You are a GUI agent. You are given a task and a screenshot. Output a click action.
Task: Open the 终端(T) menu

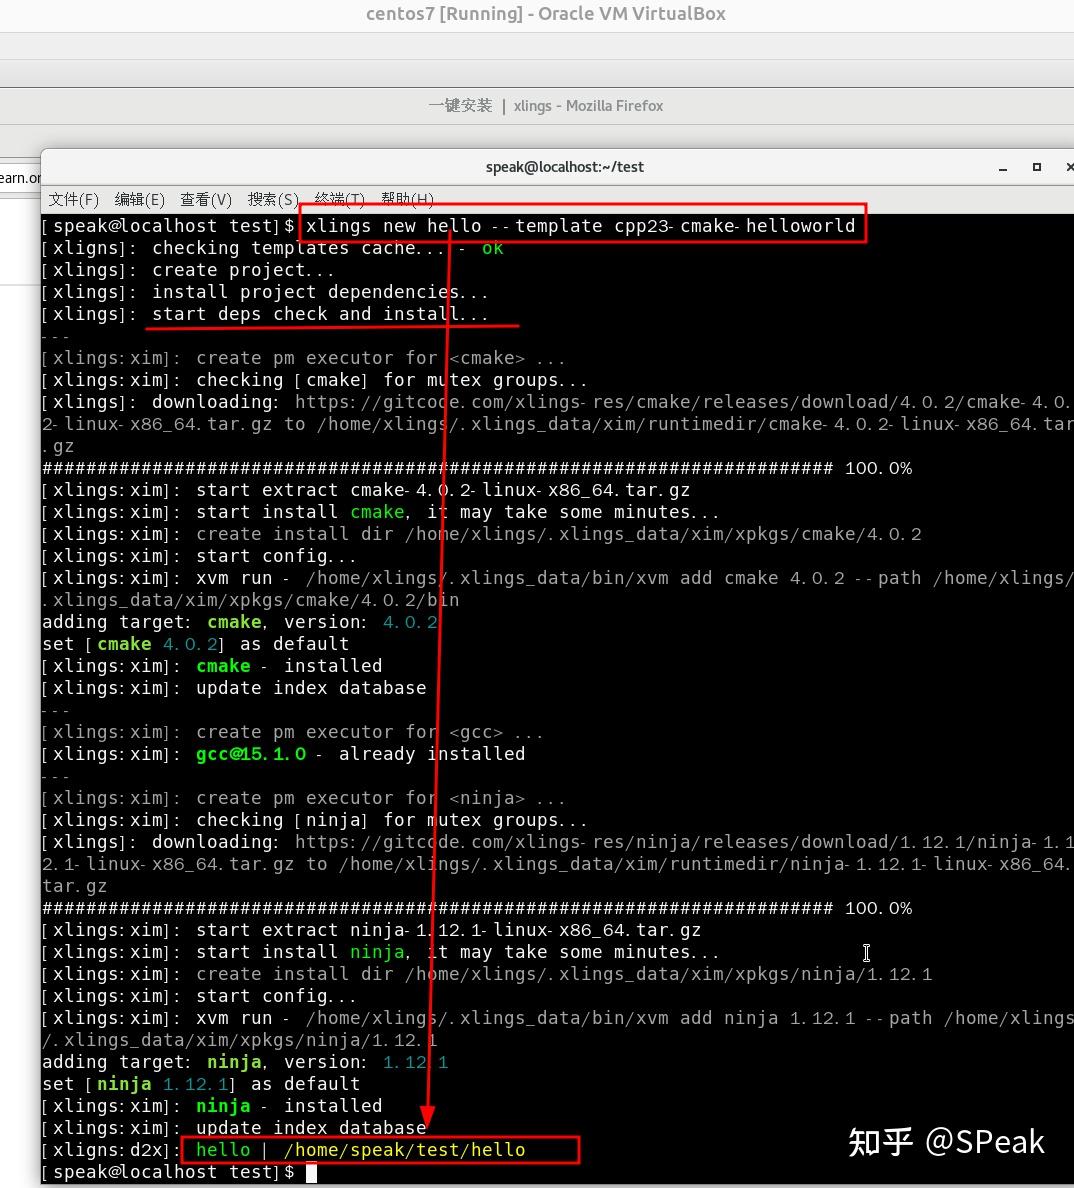pos(339,199)
